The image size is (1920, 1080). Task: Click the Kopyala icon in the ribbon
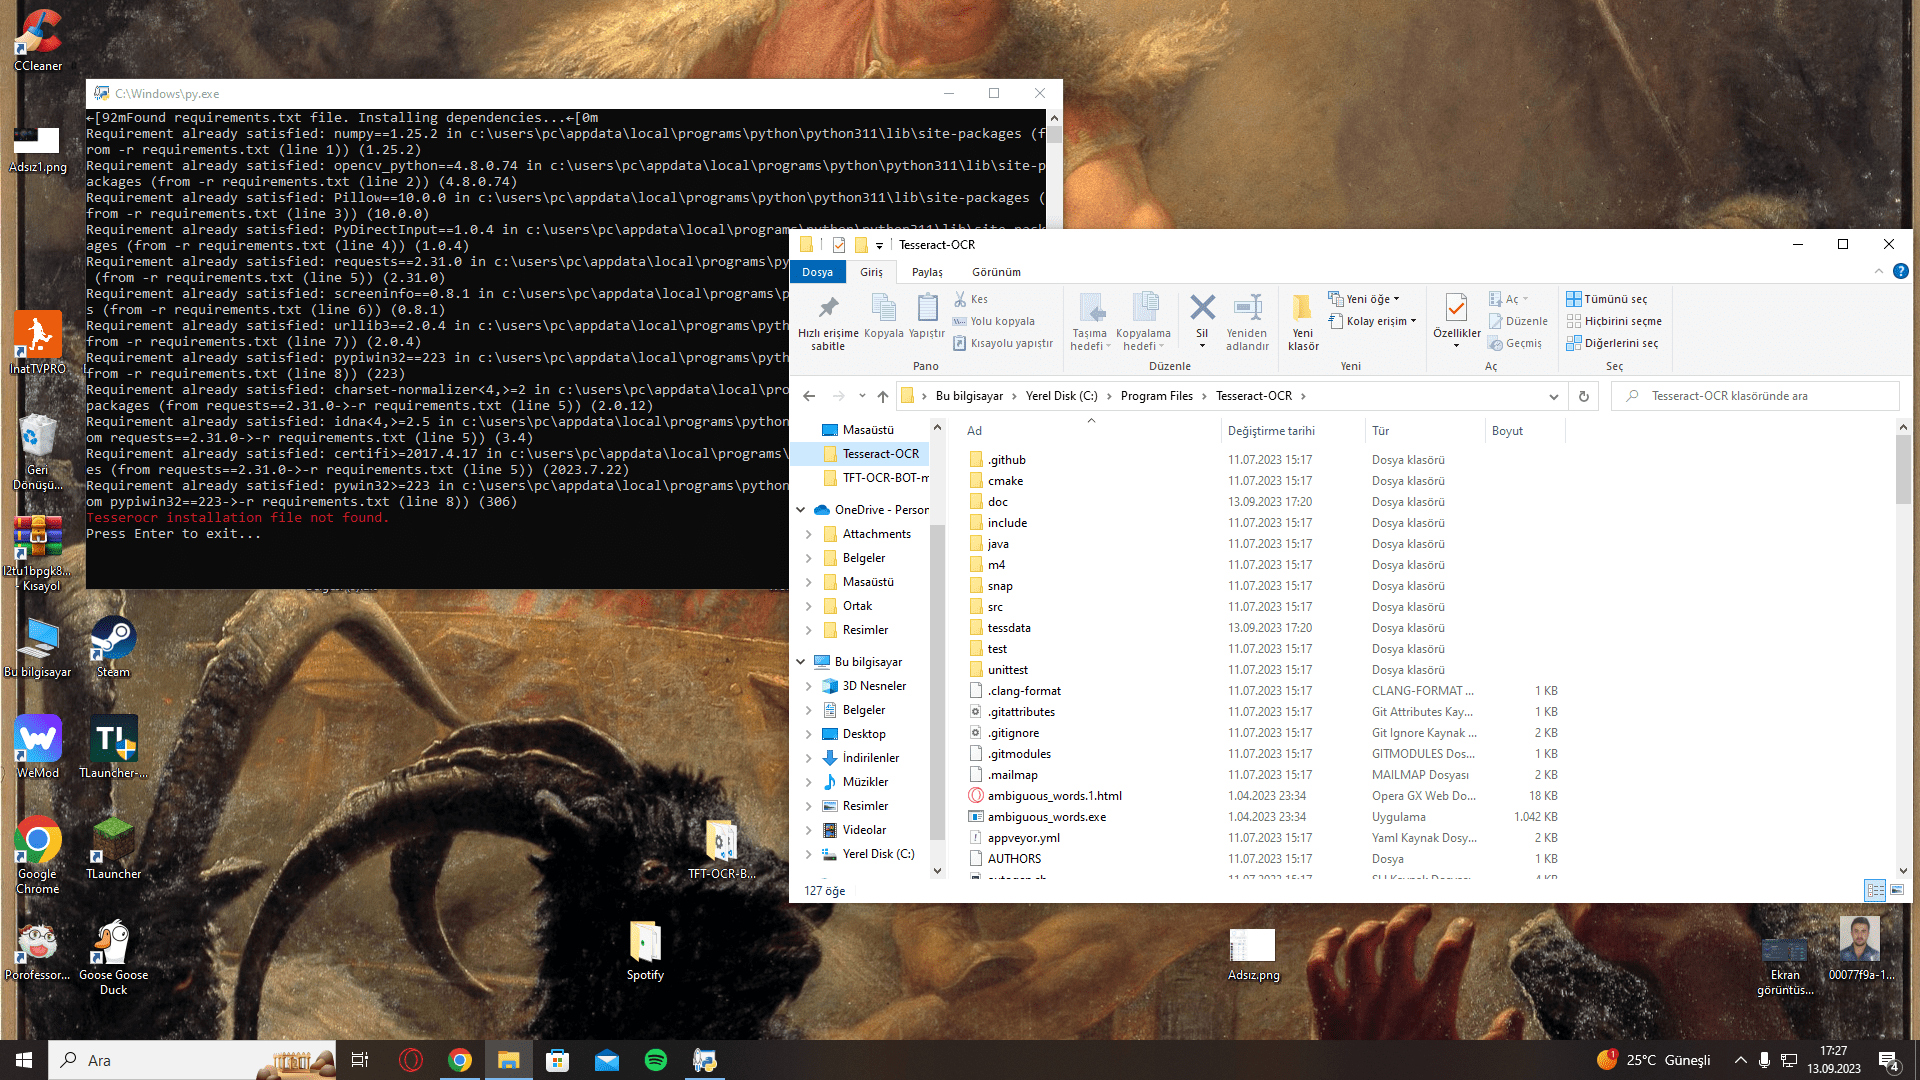pos(884,308)
